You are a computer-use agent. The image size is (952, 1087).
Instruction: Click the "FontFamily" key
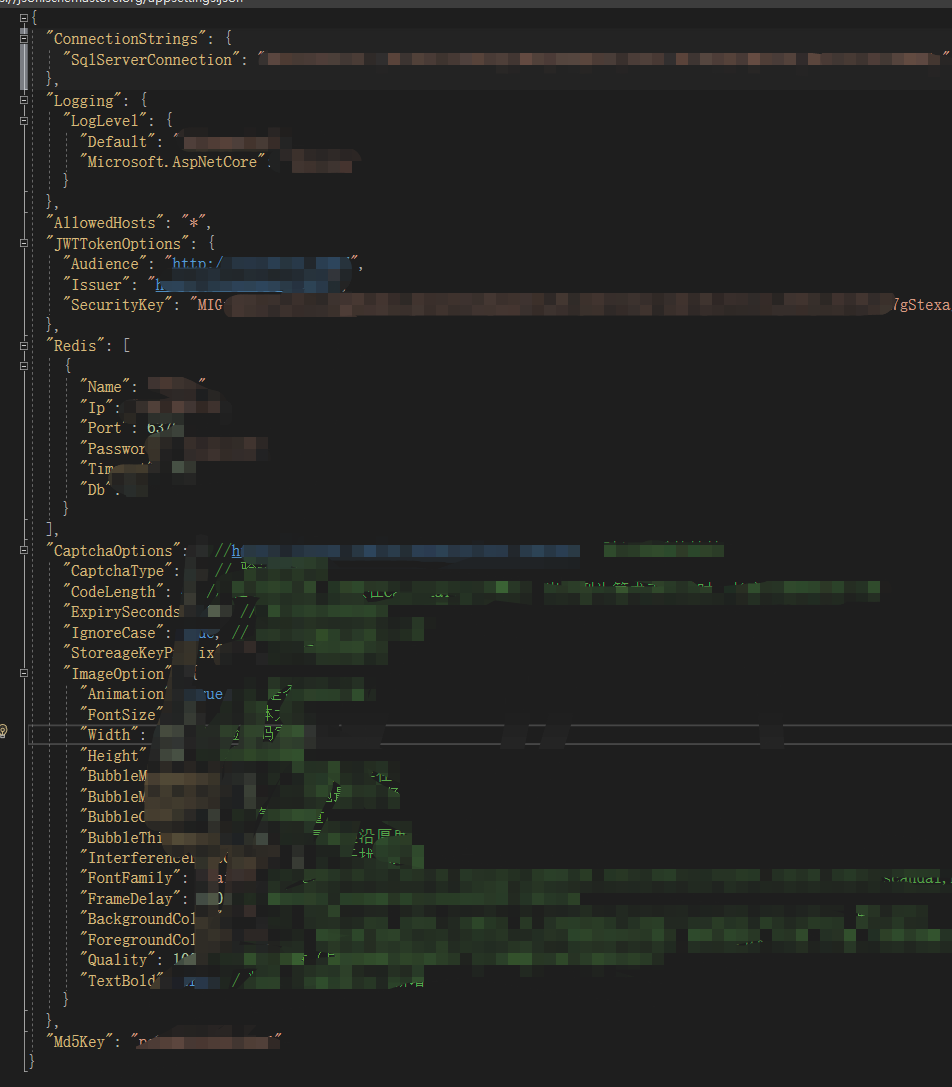point(130,878)
